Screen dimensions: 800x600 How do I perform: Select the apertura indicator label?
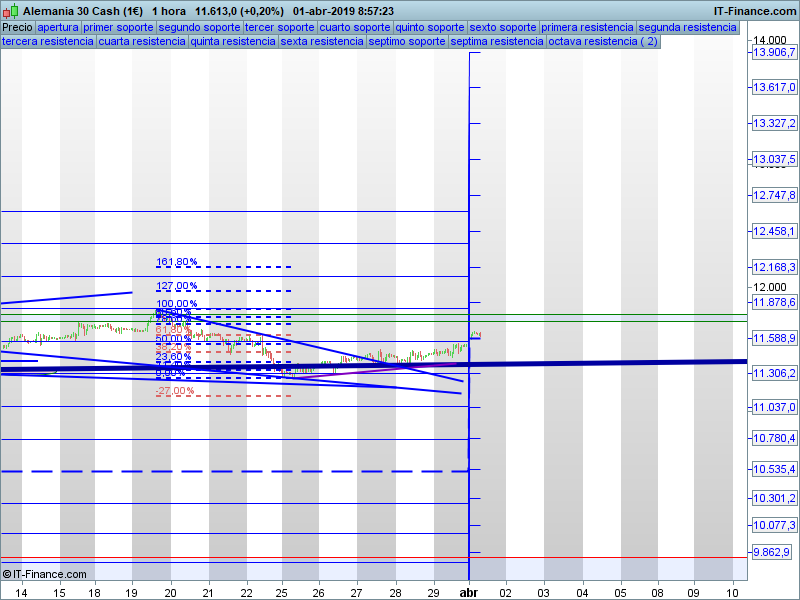coord(58,27)
